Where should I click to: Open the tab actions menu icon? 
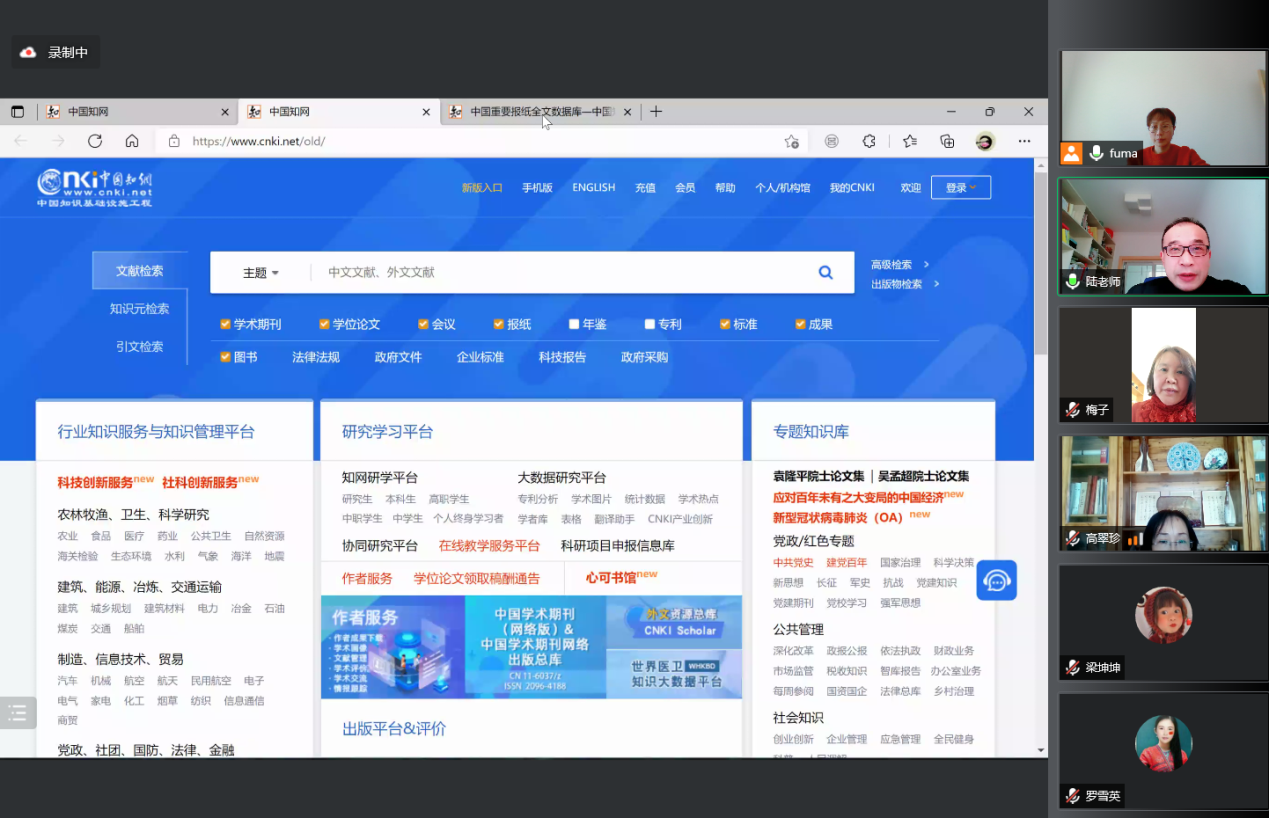click(17, 112)
